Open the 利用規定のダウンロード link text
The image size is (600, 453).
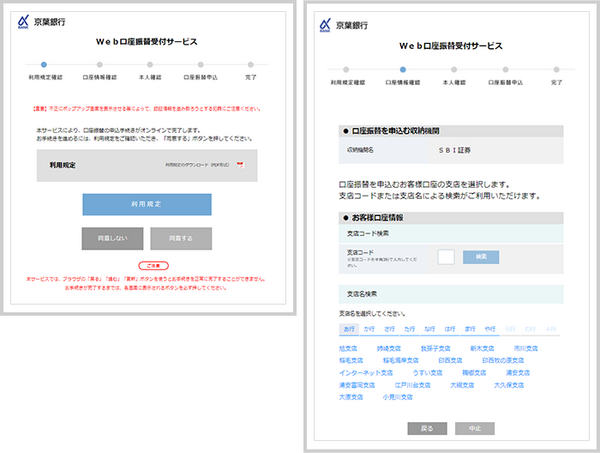tap(197, 165)
